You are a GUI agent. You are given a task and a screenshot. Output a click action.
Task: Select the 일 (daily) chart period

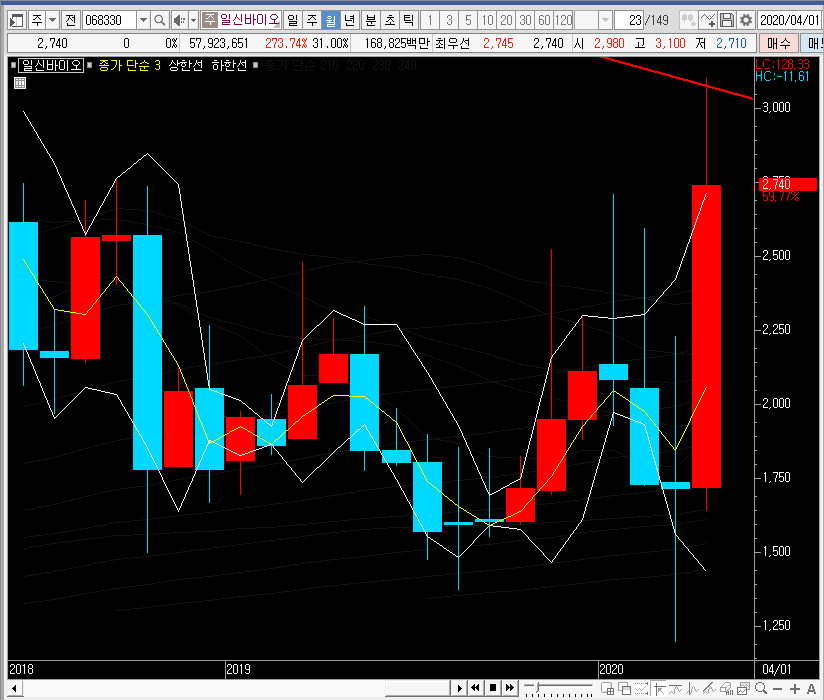[x=293, y=20]
